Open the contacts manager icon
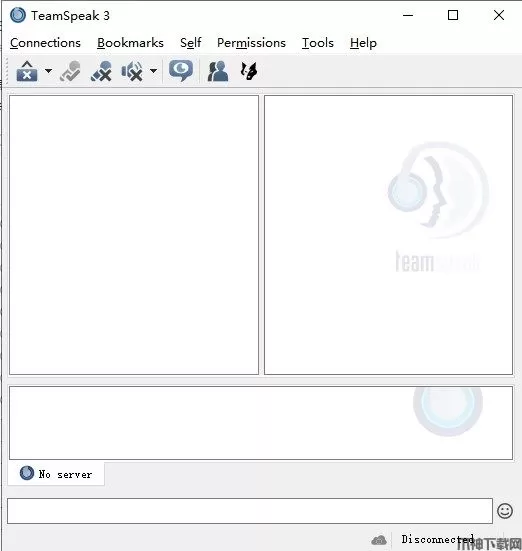This screenshot has width=522, height=551. tap(218, 71)
